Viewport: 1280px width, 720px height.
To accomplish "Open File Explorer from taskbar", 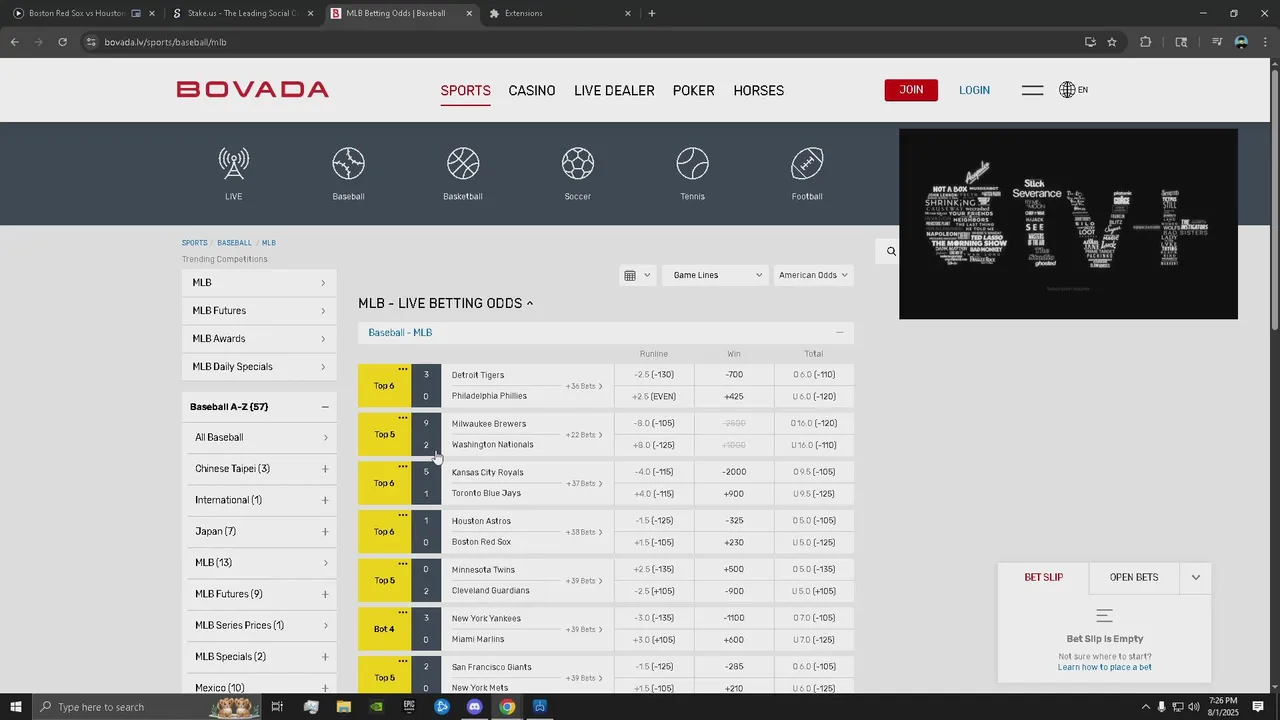I will (x=343, y=707).
